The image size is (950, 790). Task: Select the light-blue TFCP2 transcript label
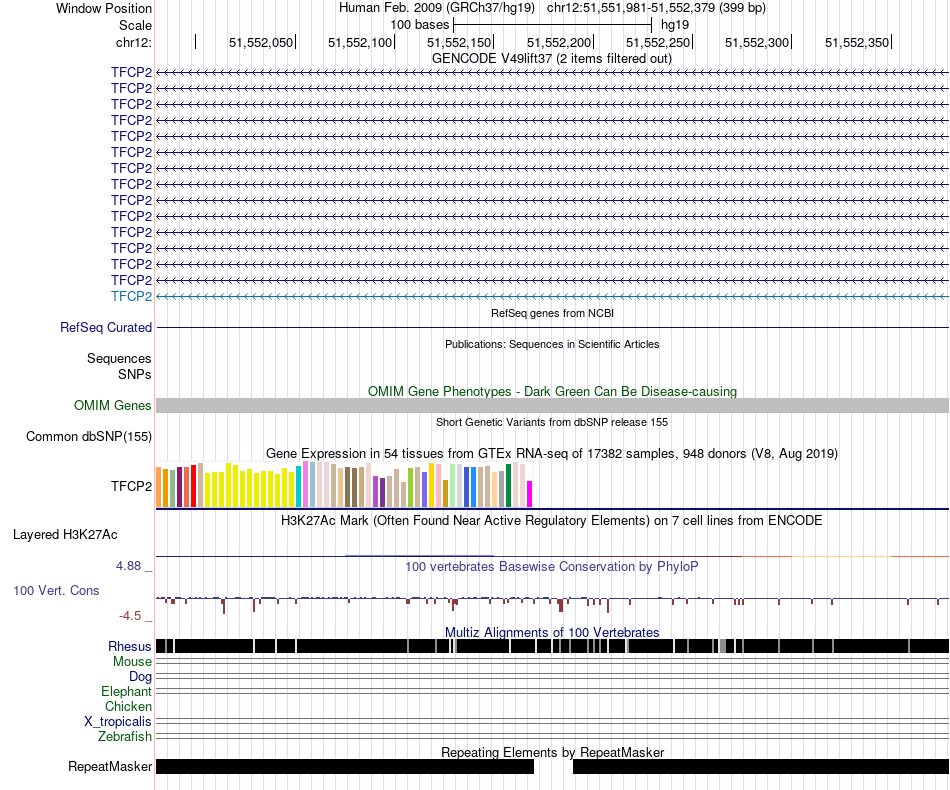(x=131, y=296)
